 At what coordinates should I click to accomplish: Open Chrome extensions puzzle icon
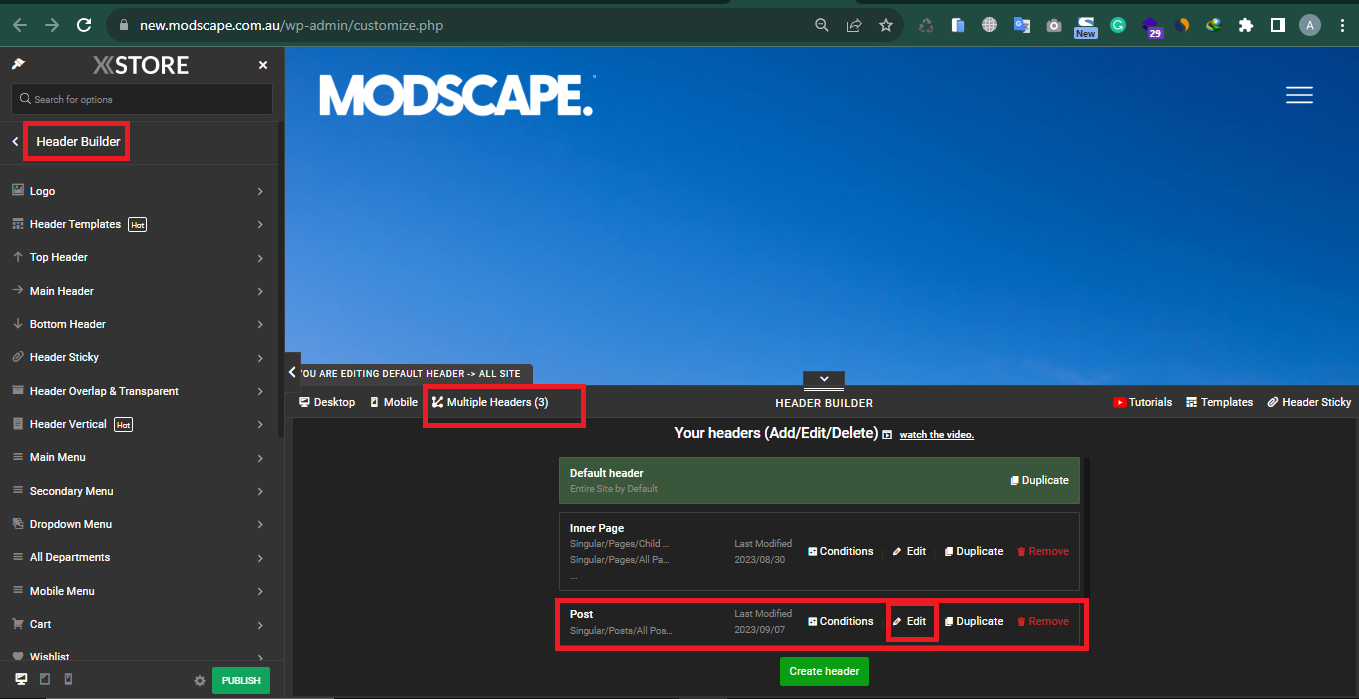[x=1245, y=25]
